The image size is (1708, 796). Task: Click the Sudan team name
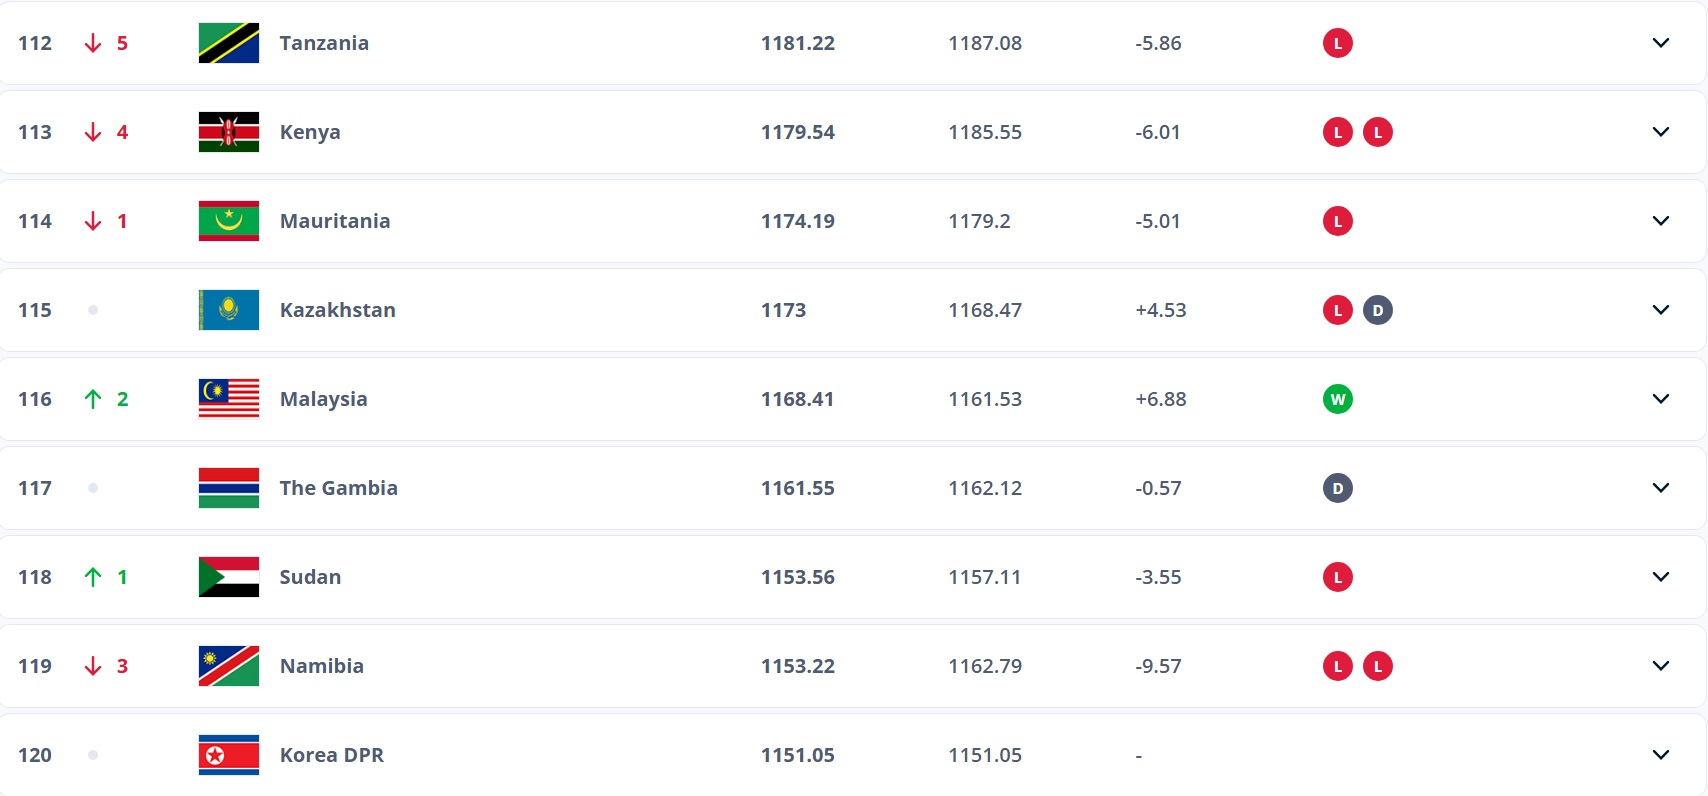click(x=310, y=577)
